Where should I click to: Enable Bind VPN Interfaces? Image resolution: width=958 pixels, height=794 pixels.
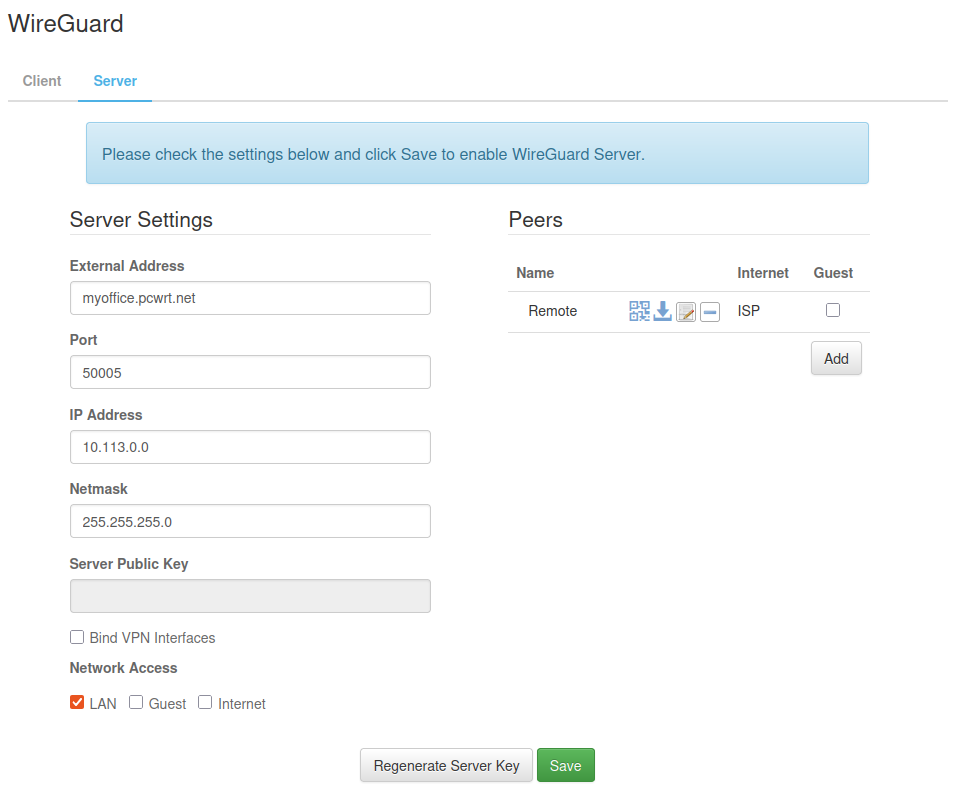pos(77,637)
